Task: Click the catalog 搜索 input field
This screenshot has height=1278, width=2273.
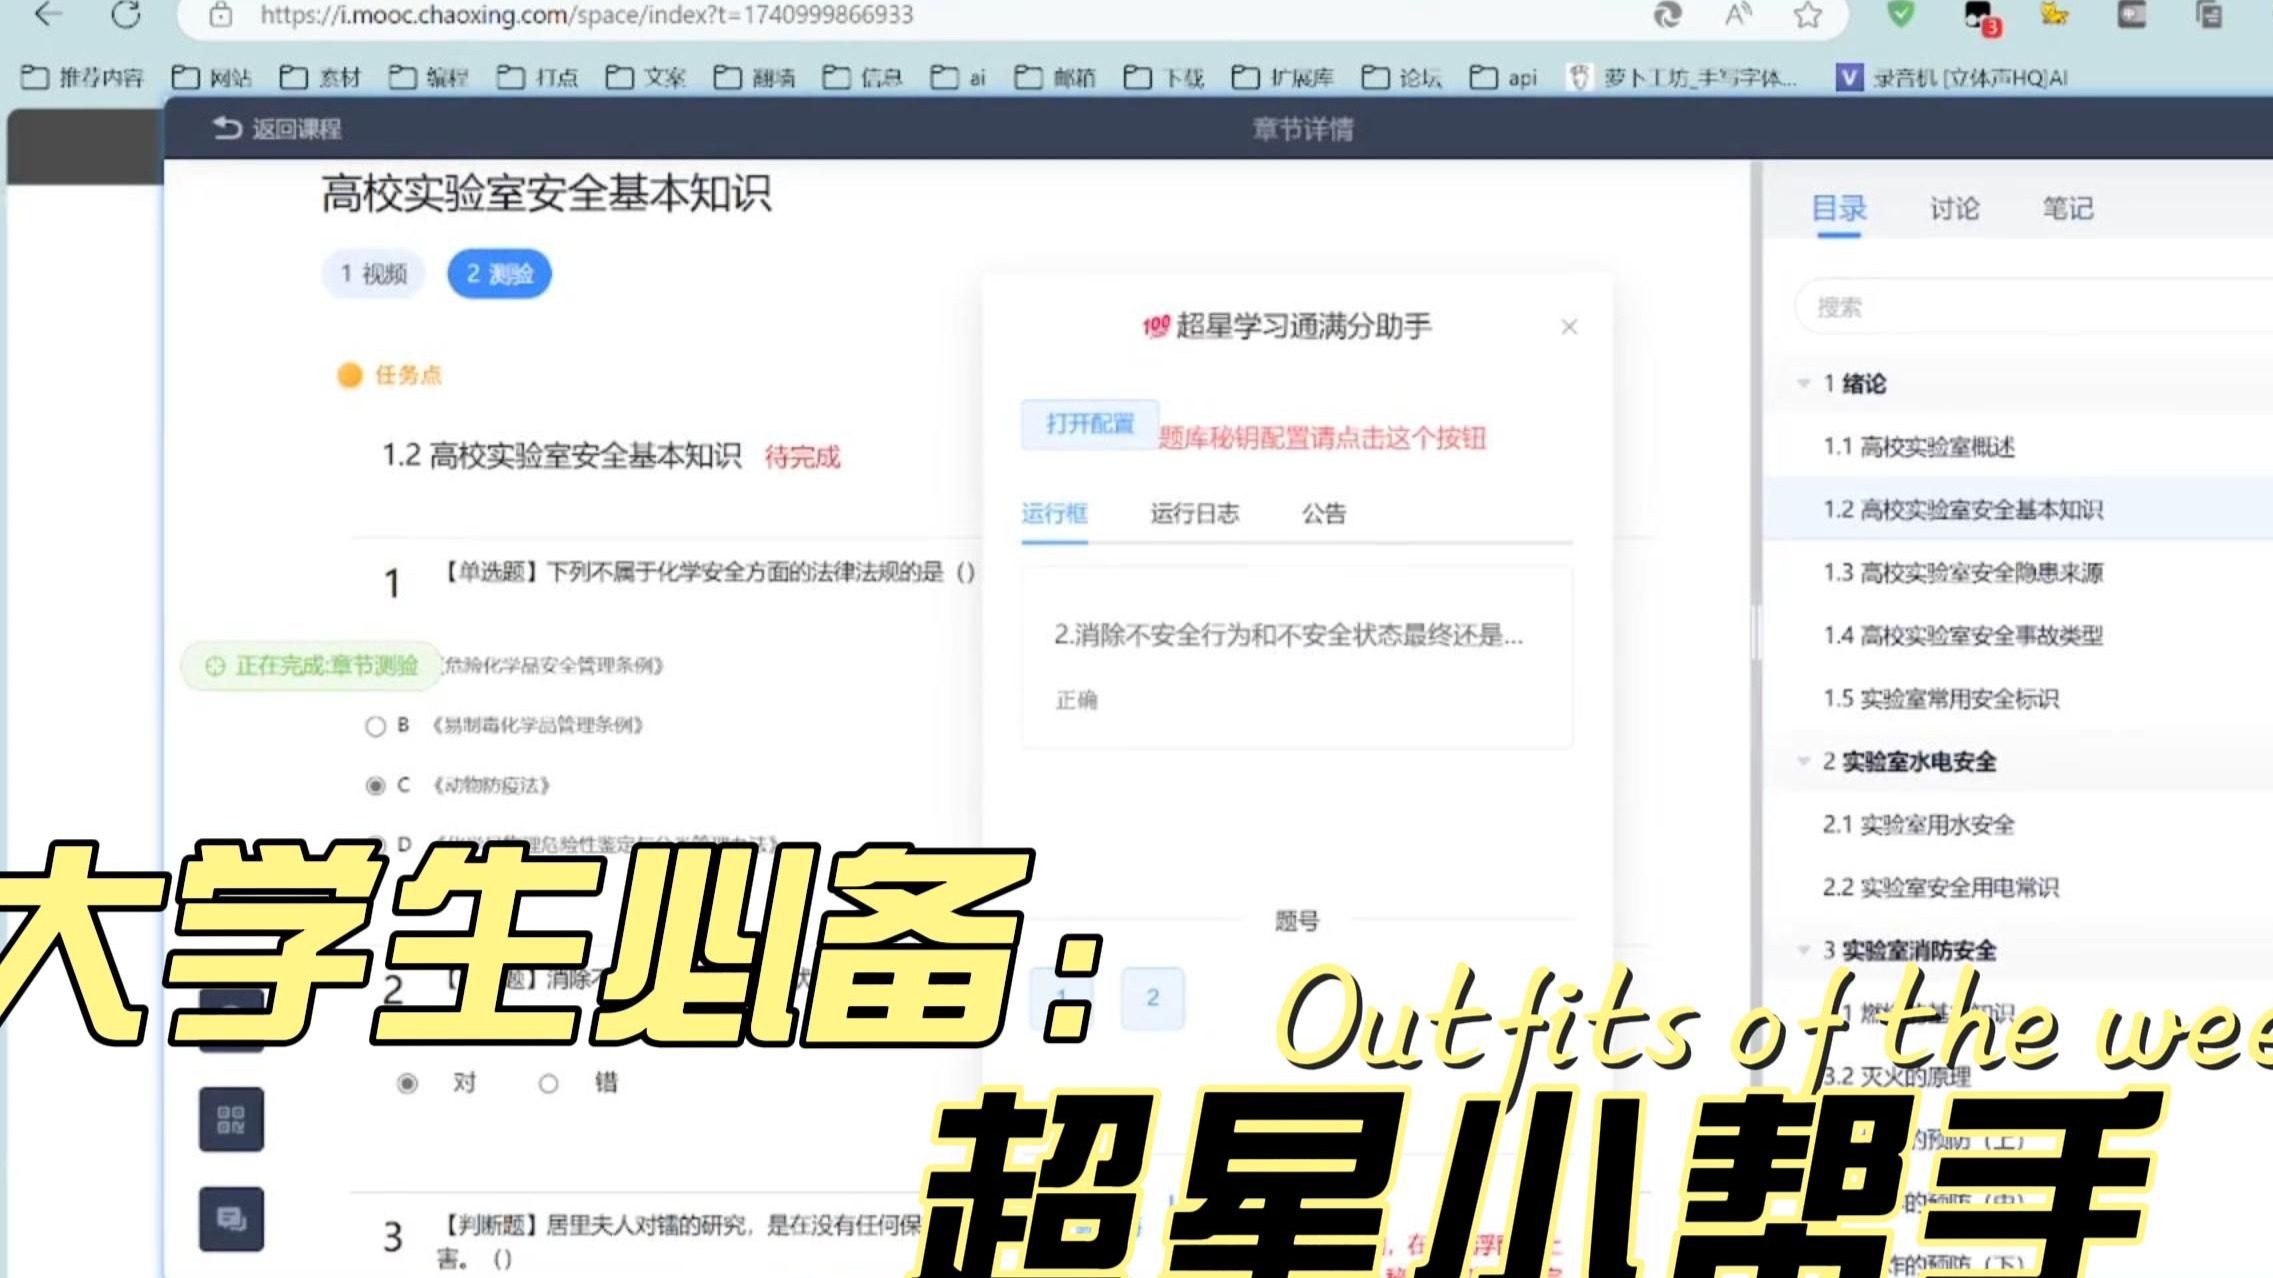Action: pyautogui.click(x=2034, y=307)
